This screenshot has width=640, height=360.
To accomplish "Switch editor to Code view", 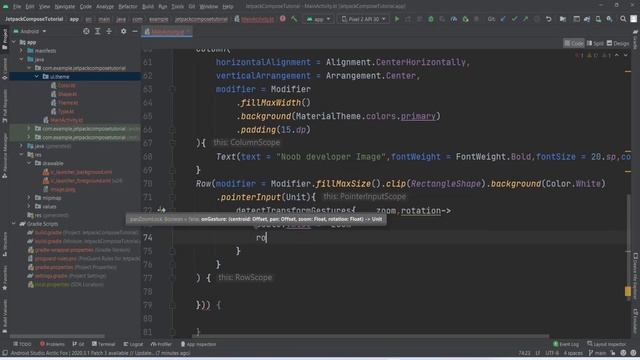I will 574,43.
